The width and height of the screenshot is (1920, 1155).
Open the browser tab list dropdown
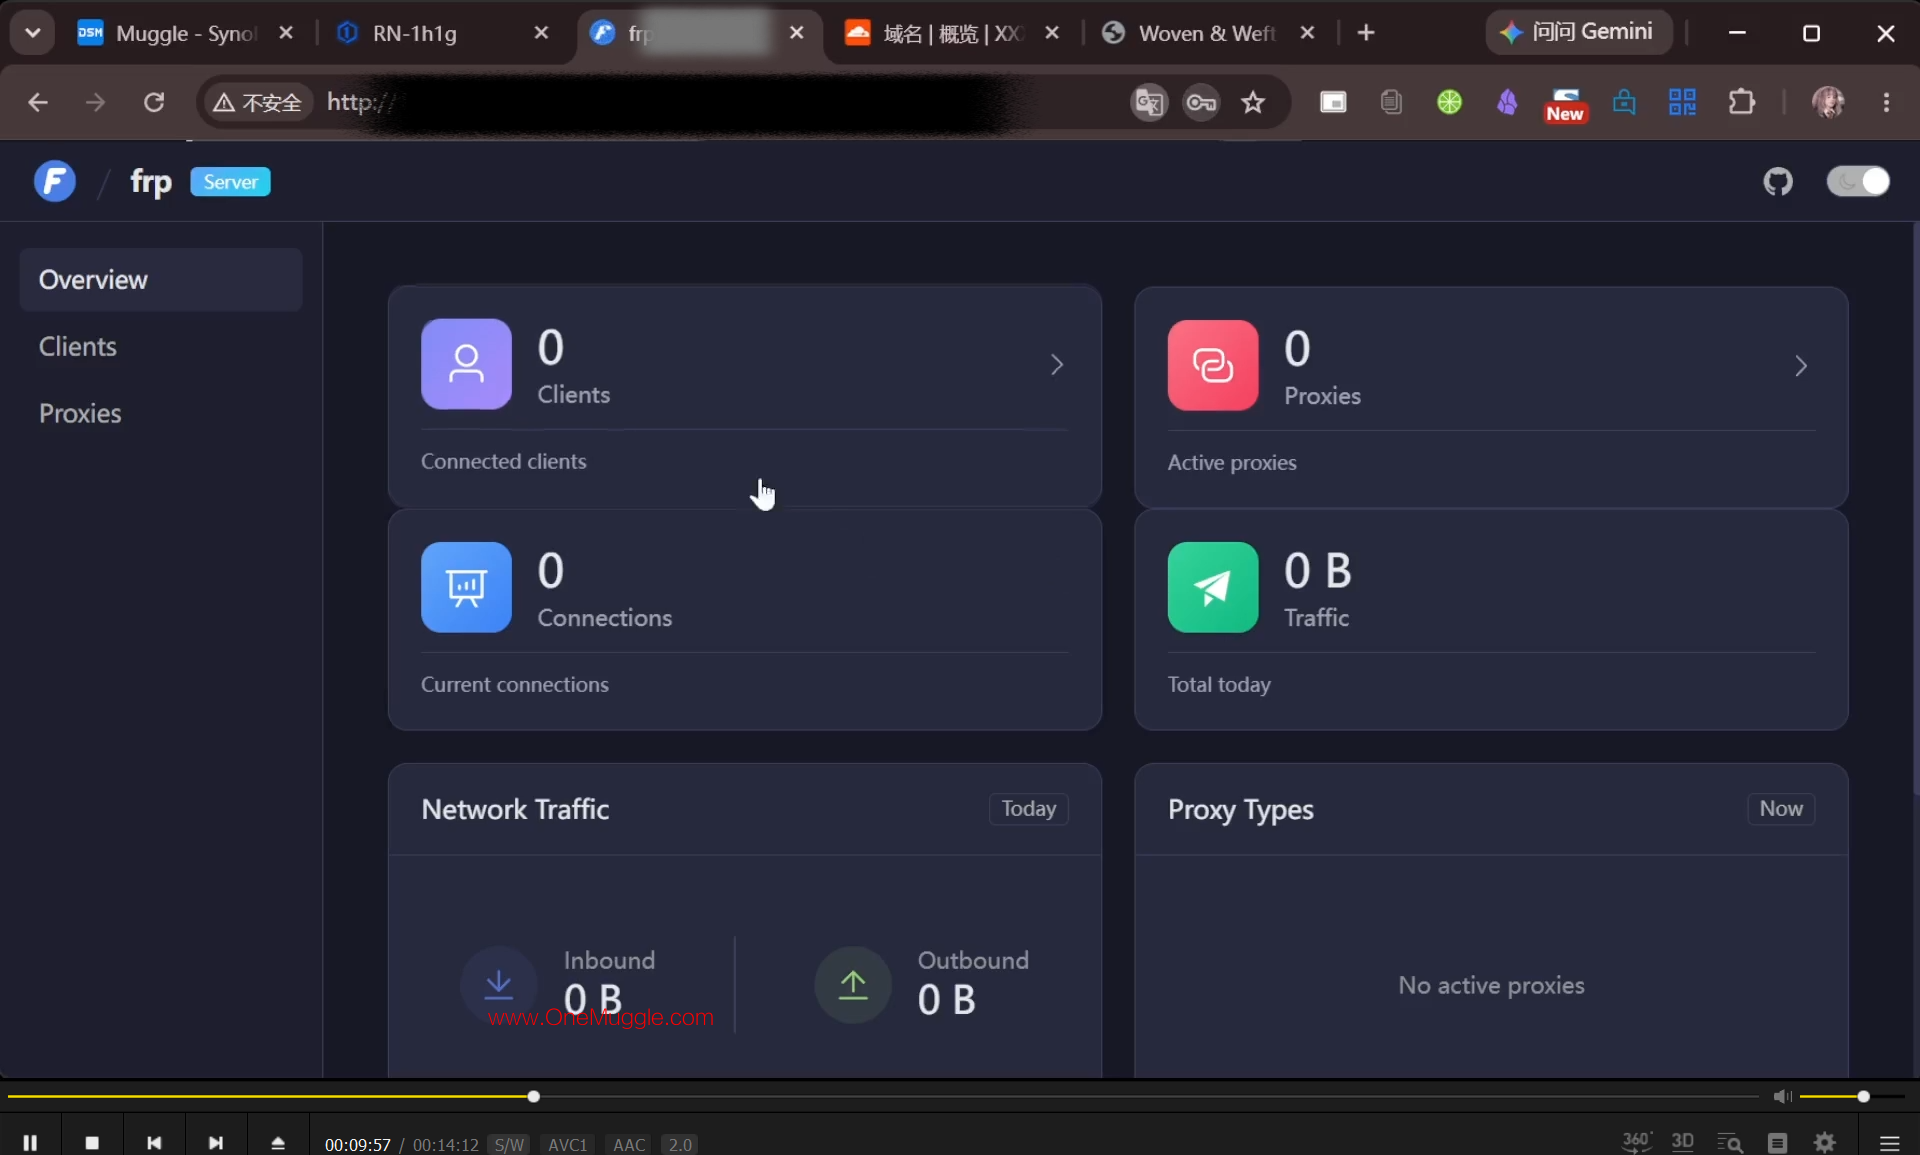coord(33,33)
